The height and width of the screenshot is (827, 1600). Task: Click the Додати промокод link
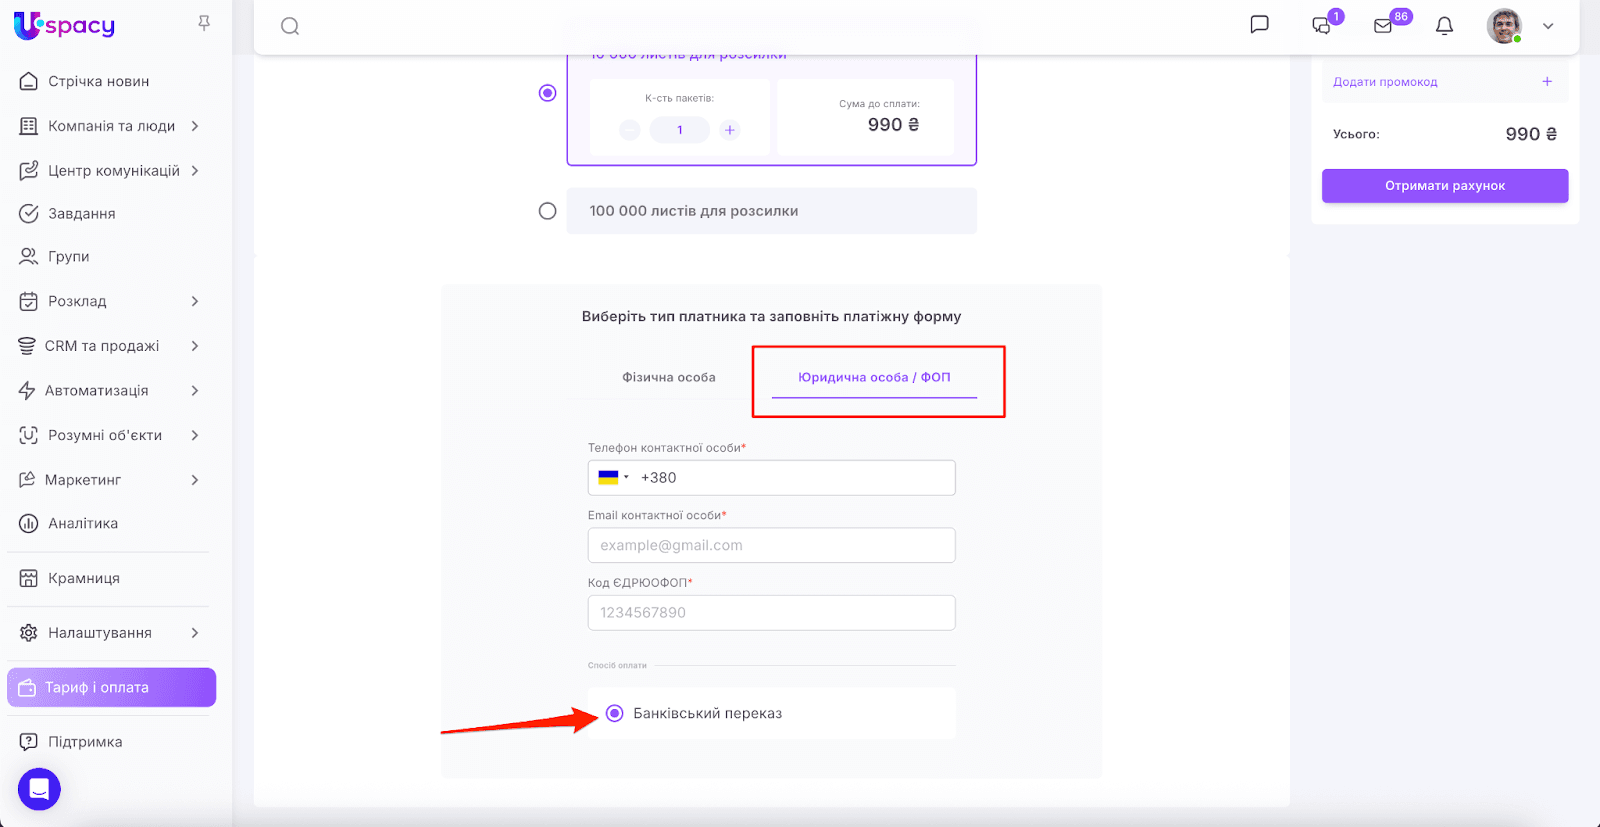[1385, 82]
